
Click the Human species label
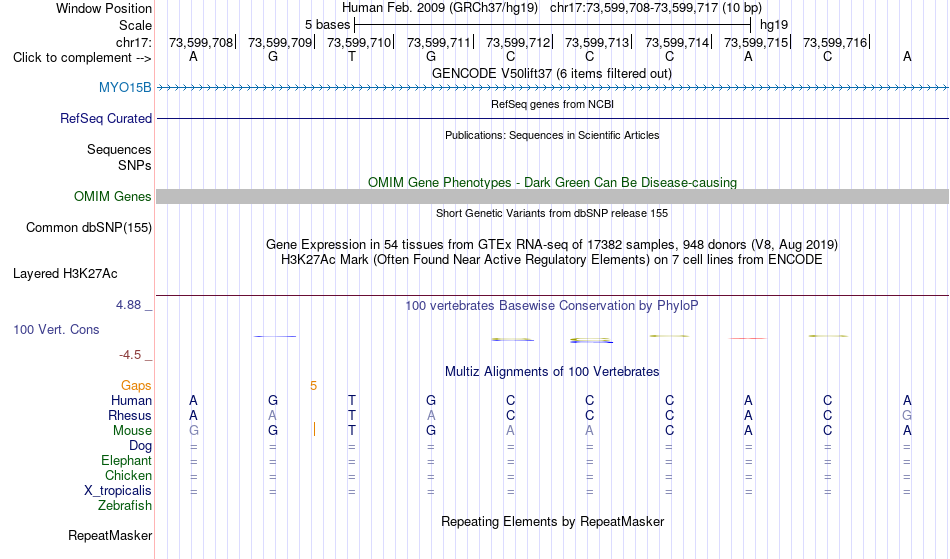pos(131,400)
